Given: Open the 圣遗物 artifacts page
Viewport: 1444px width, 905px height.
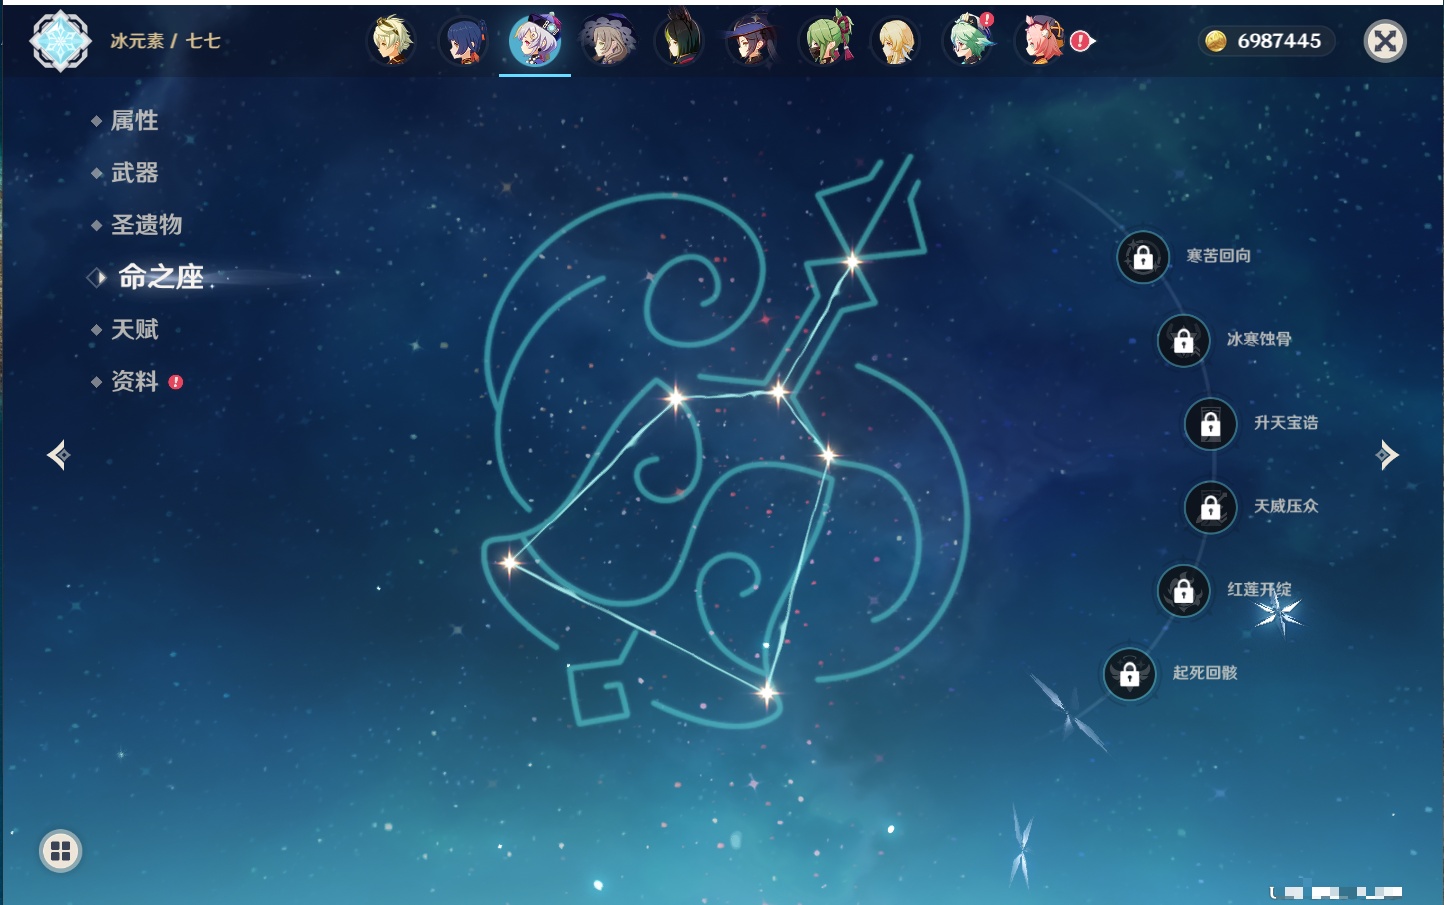Looking at the screenshot, I should click(x=146, y=225).
